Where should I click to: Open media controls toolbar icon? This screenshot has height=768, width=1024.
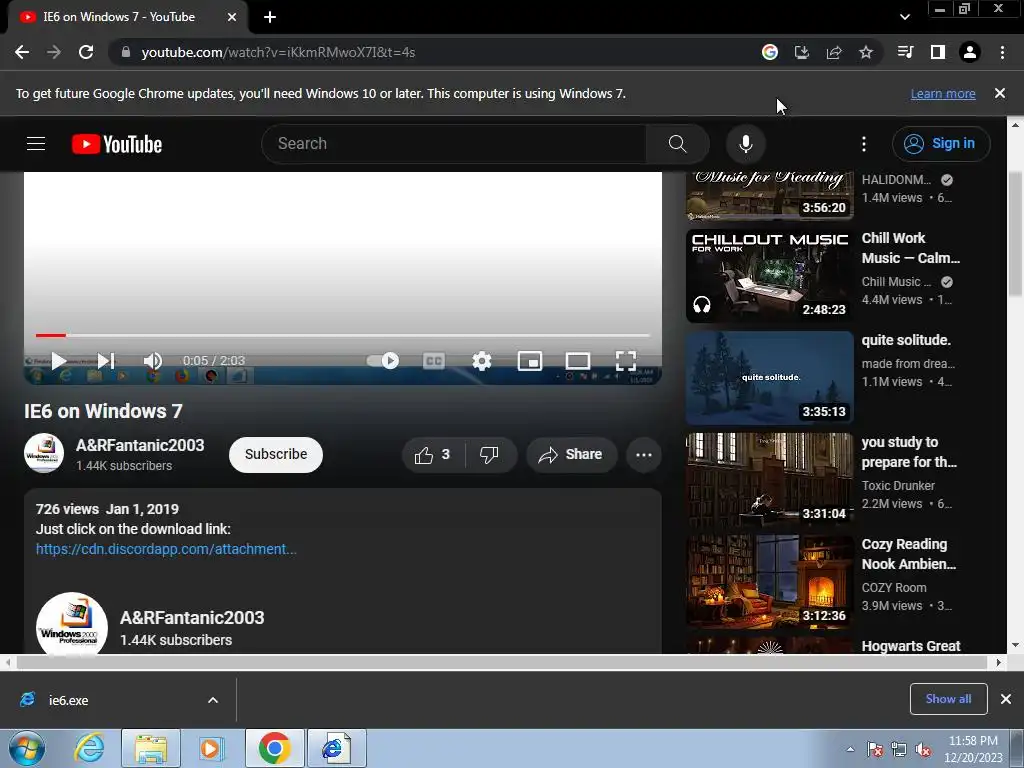click(906, 52)
